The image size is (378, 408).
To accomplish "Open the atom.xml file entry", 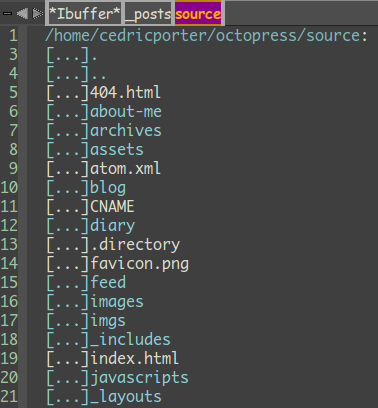I will 125,168.
